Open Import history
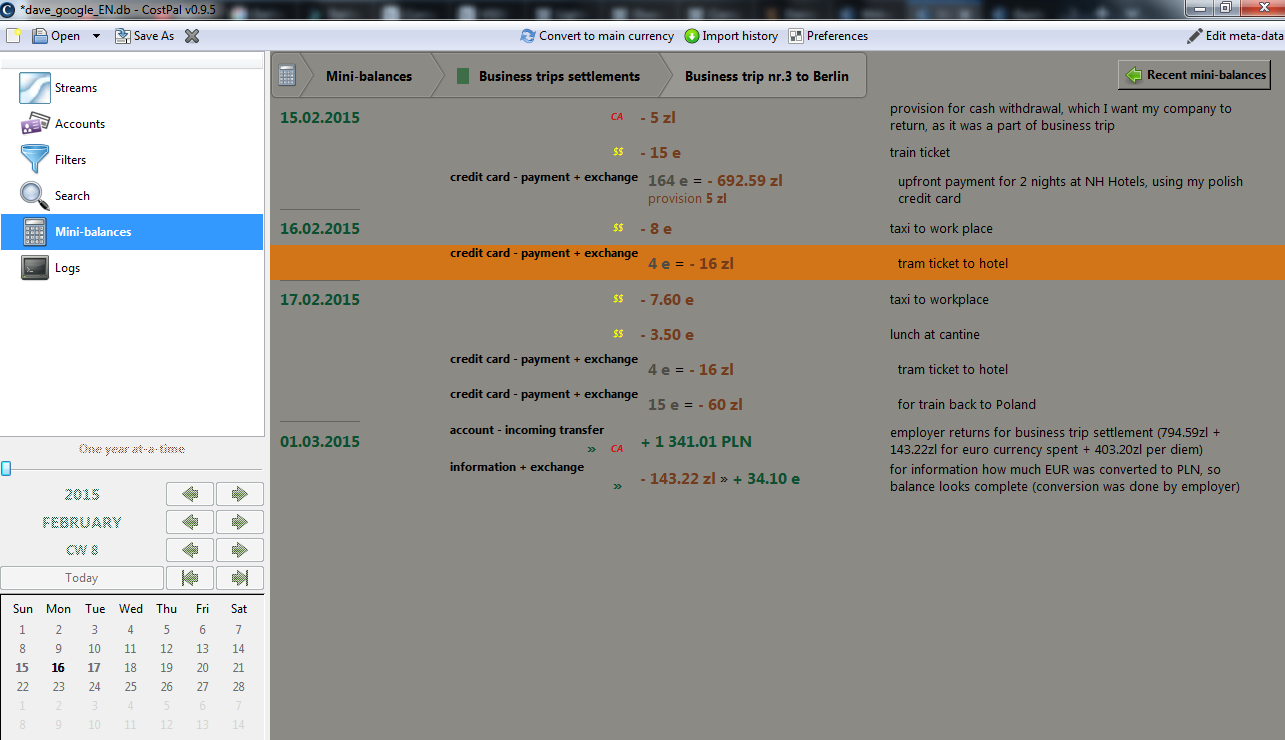1285x740 pixels. [731, 36]
